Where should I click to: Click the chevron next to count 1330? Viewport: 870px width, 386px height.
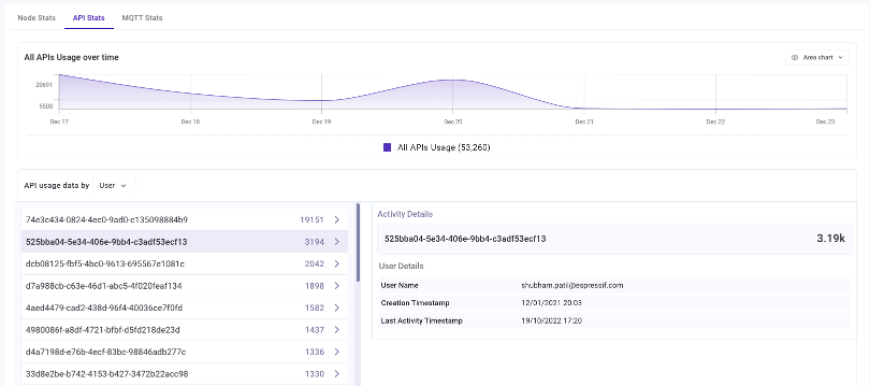(337, 374)
